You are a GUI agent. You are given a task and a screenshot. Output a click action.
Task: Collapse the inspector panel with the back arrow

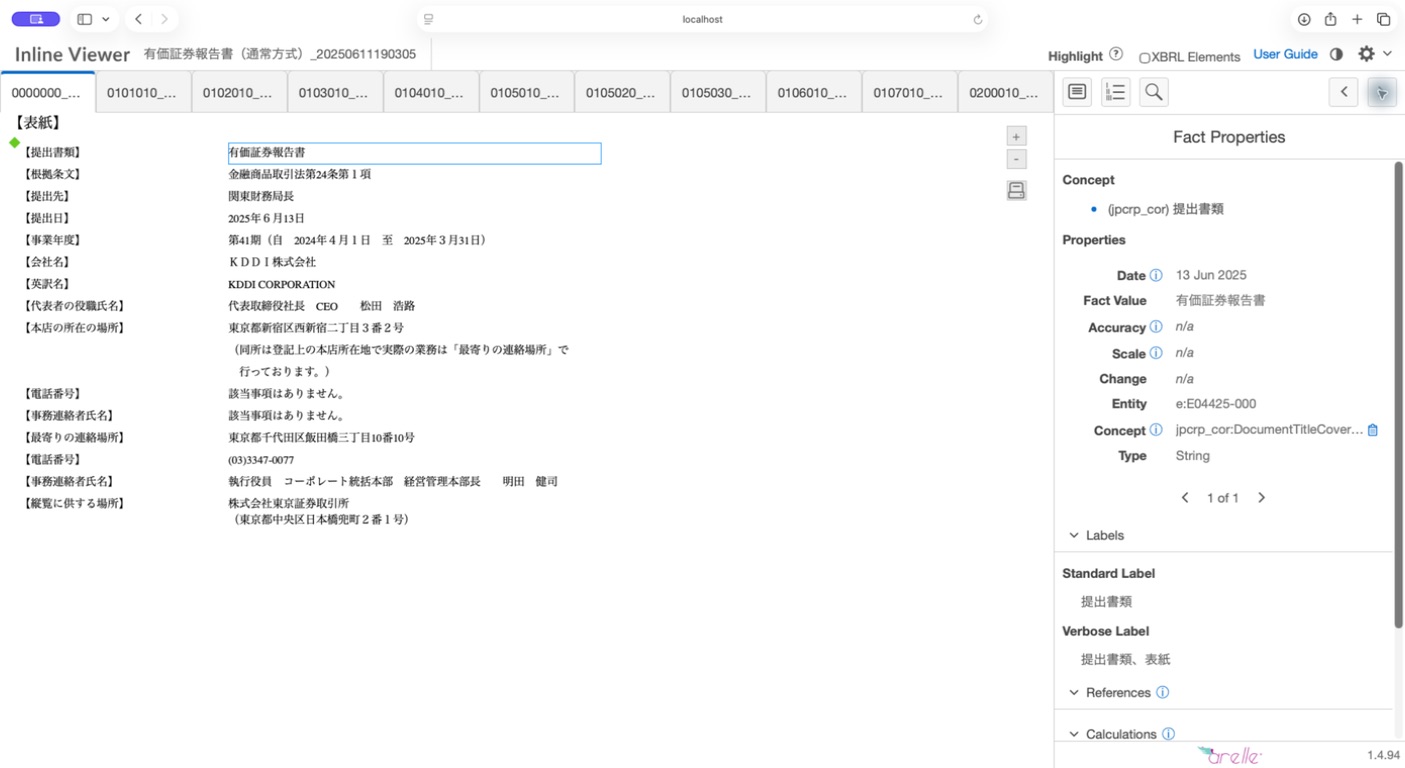coord(1344,92)
